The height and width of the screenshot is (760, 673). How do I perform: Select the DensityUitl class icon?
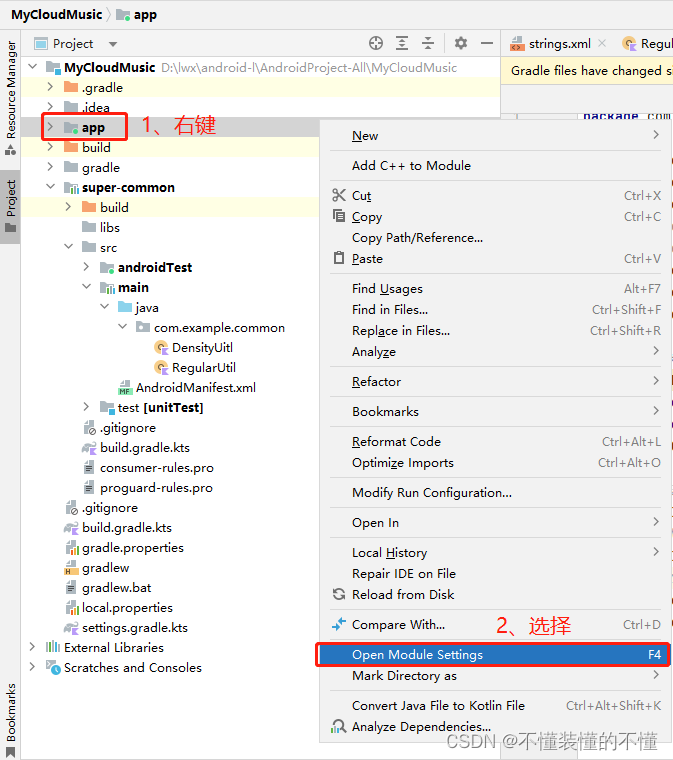pos(161,348)
